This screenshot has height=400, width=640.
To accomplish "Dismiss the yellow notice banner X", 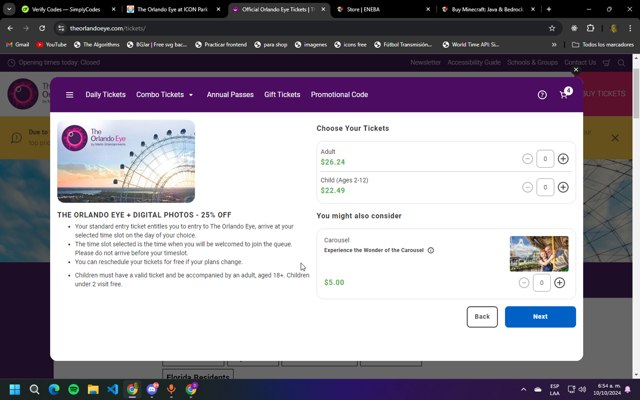I will point(615,138).
